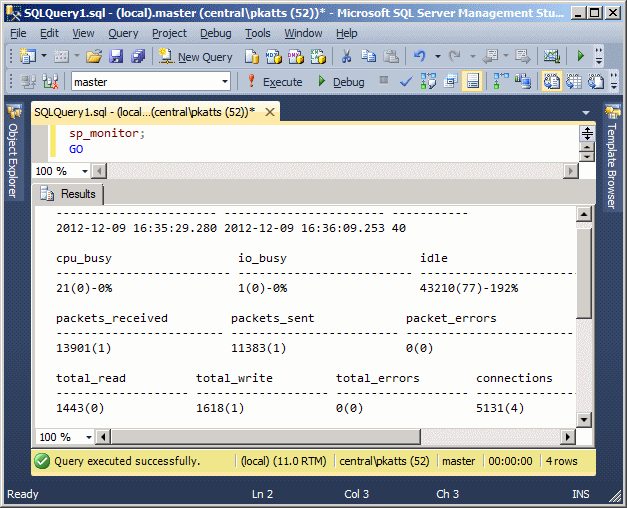Open the Project menu
The height and width of the screenshot is (508, 627).
[169, 33]
